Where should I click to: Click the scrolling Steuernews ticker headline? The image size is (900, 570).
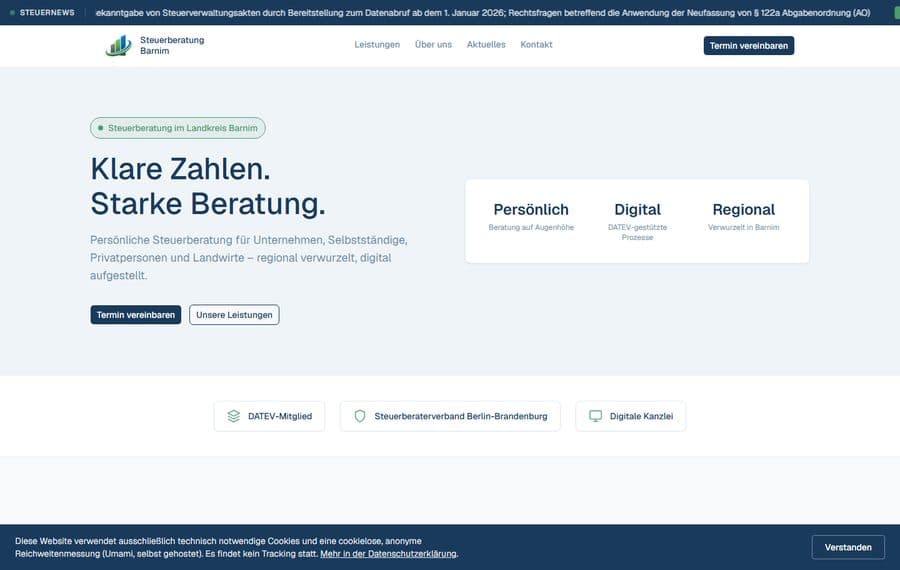(483, 13)
